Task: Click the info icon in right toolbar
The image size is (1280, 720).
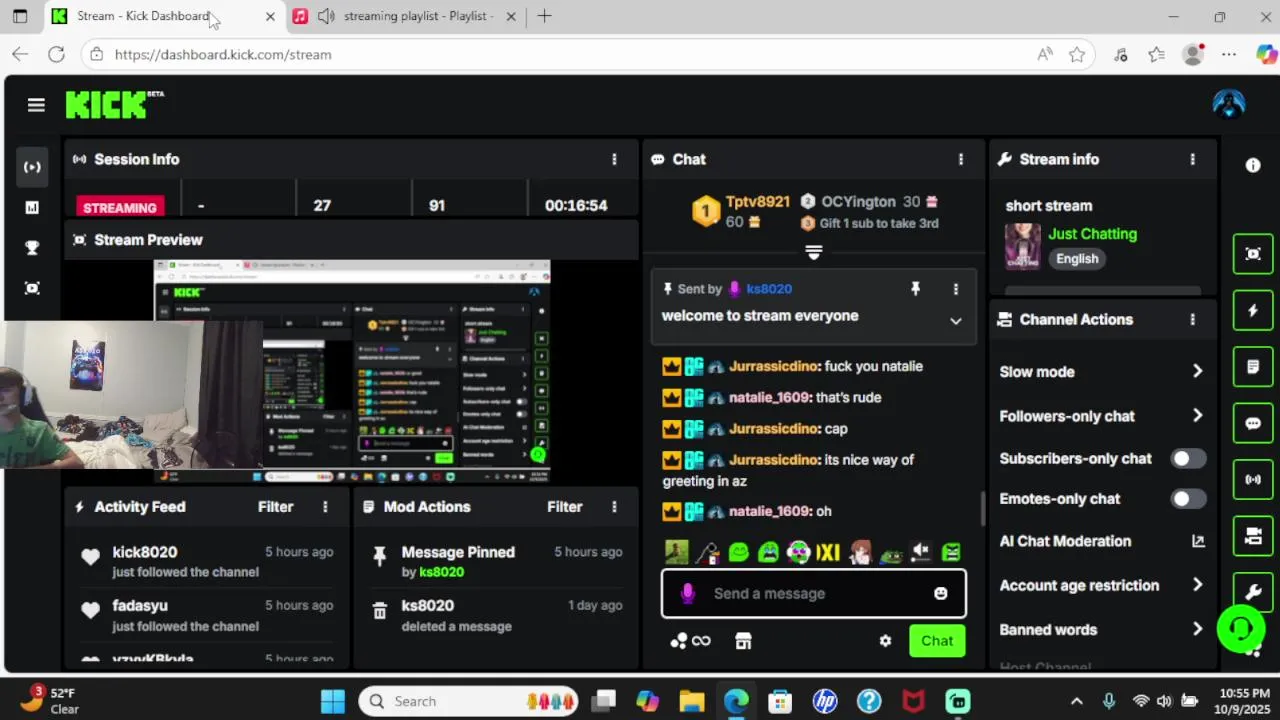Action: coord(1253,165)
